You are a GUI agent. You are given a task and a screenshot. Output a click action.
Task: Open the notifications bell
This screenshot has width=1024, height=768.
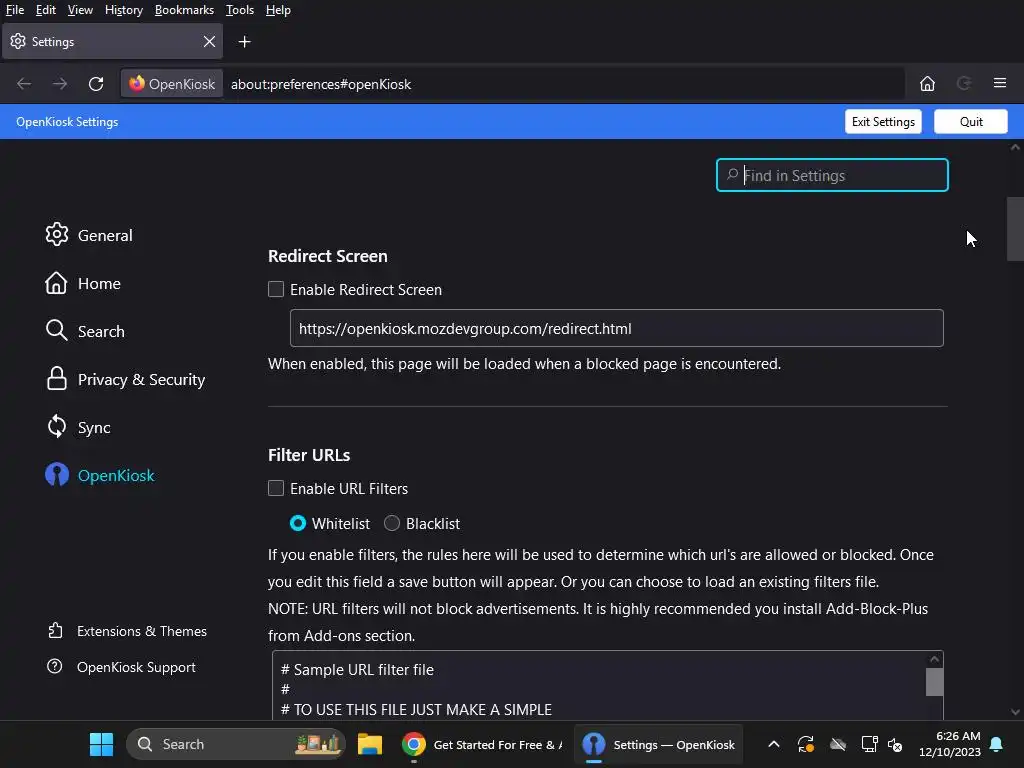pos(996,744)
